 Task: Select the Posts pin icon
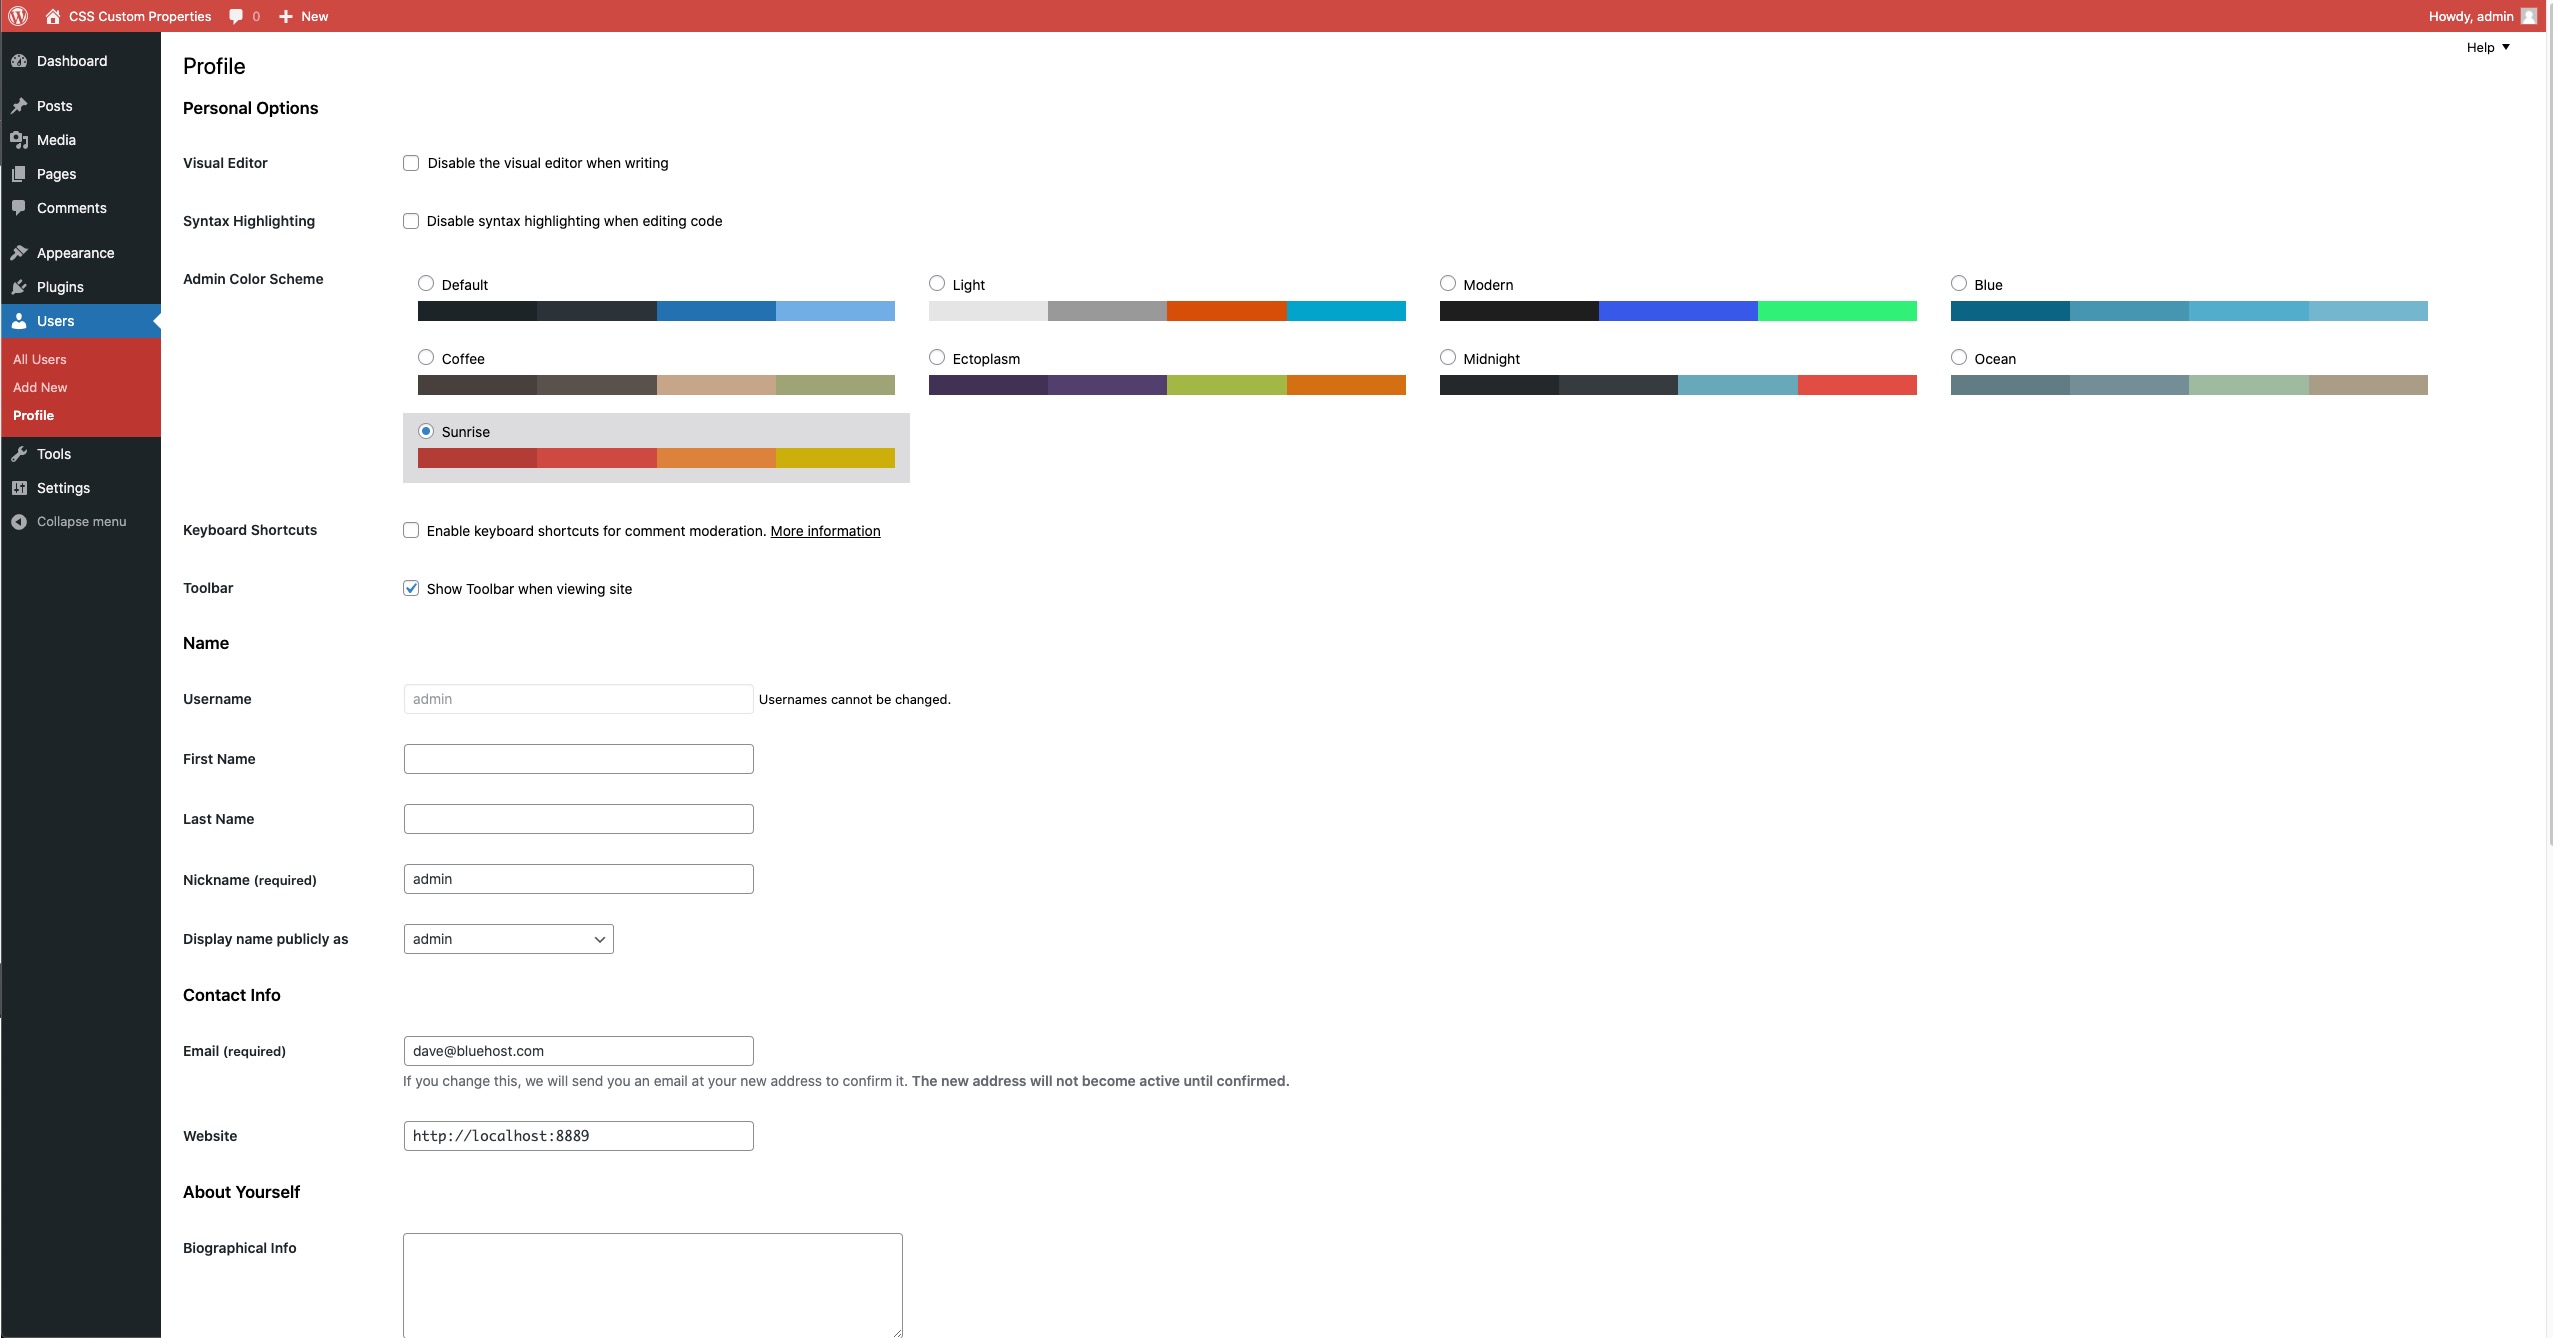coord(21,105)
